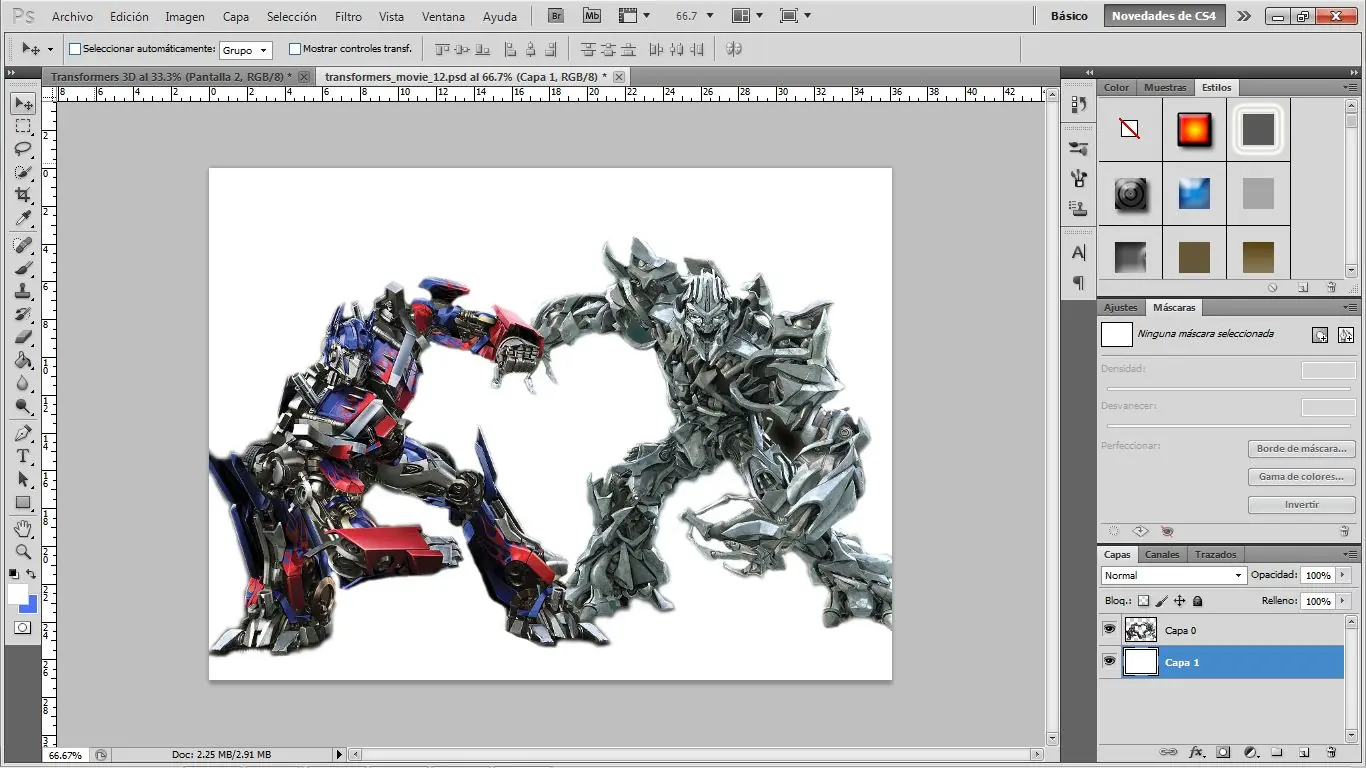Add a layer mask in Capas panel

tap(1223, 752)
